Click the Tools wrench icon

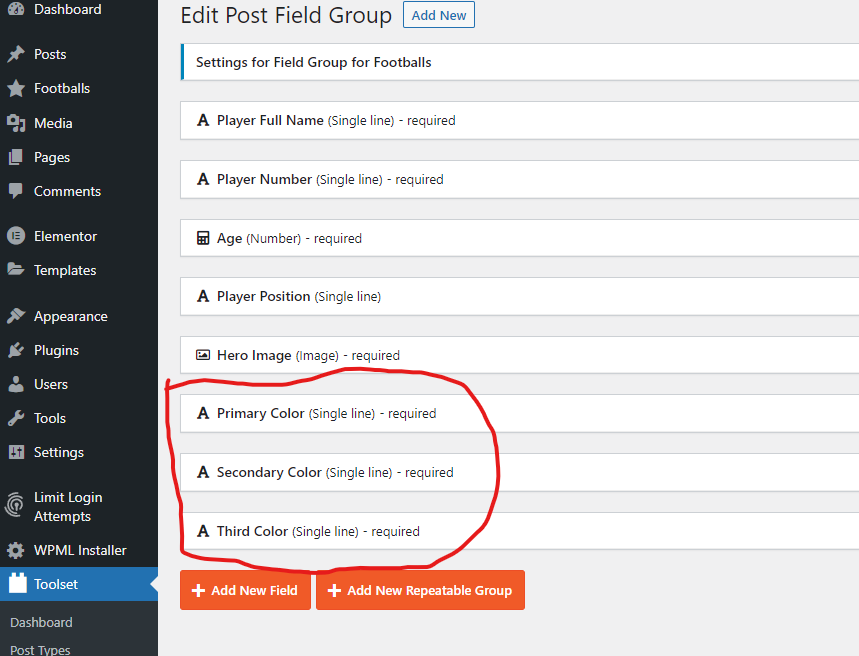tap(16, 418)
